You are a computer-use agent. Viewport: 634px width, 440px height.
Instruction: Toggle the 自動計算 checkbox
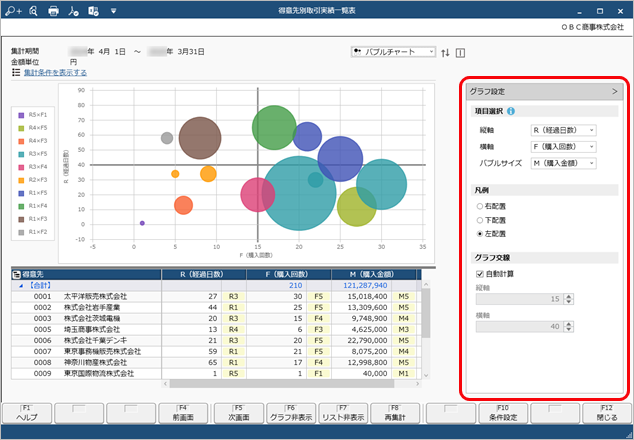(480, 274)
